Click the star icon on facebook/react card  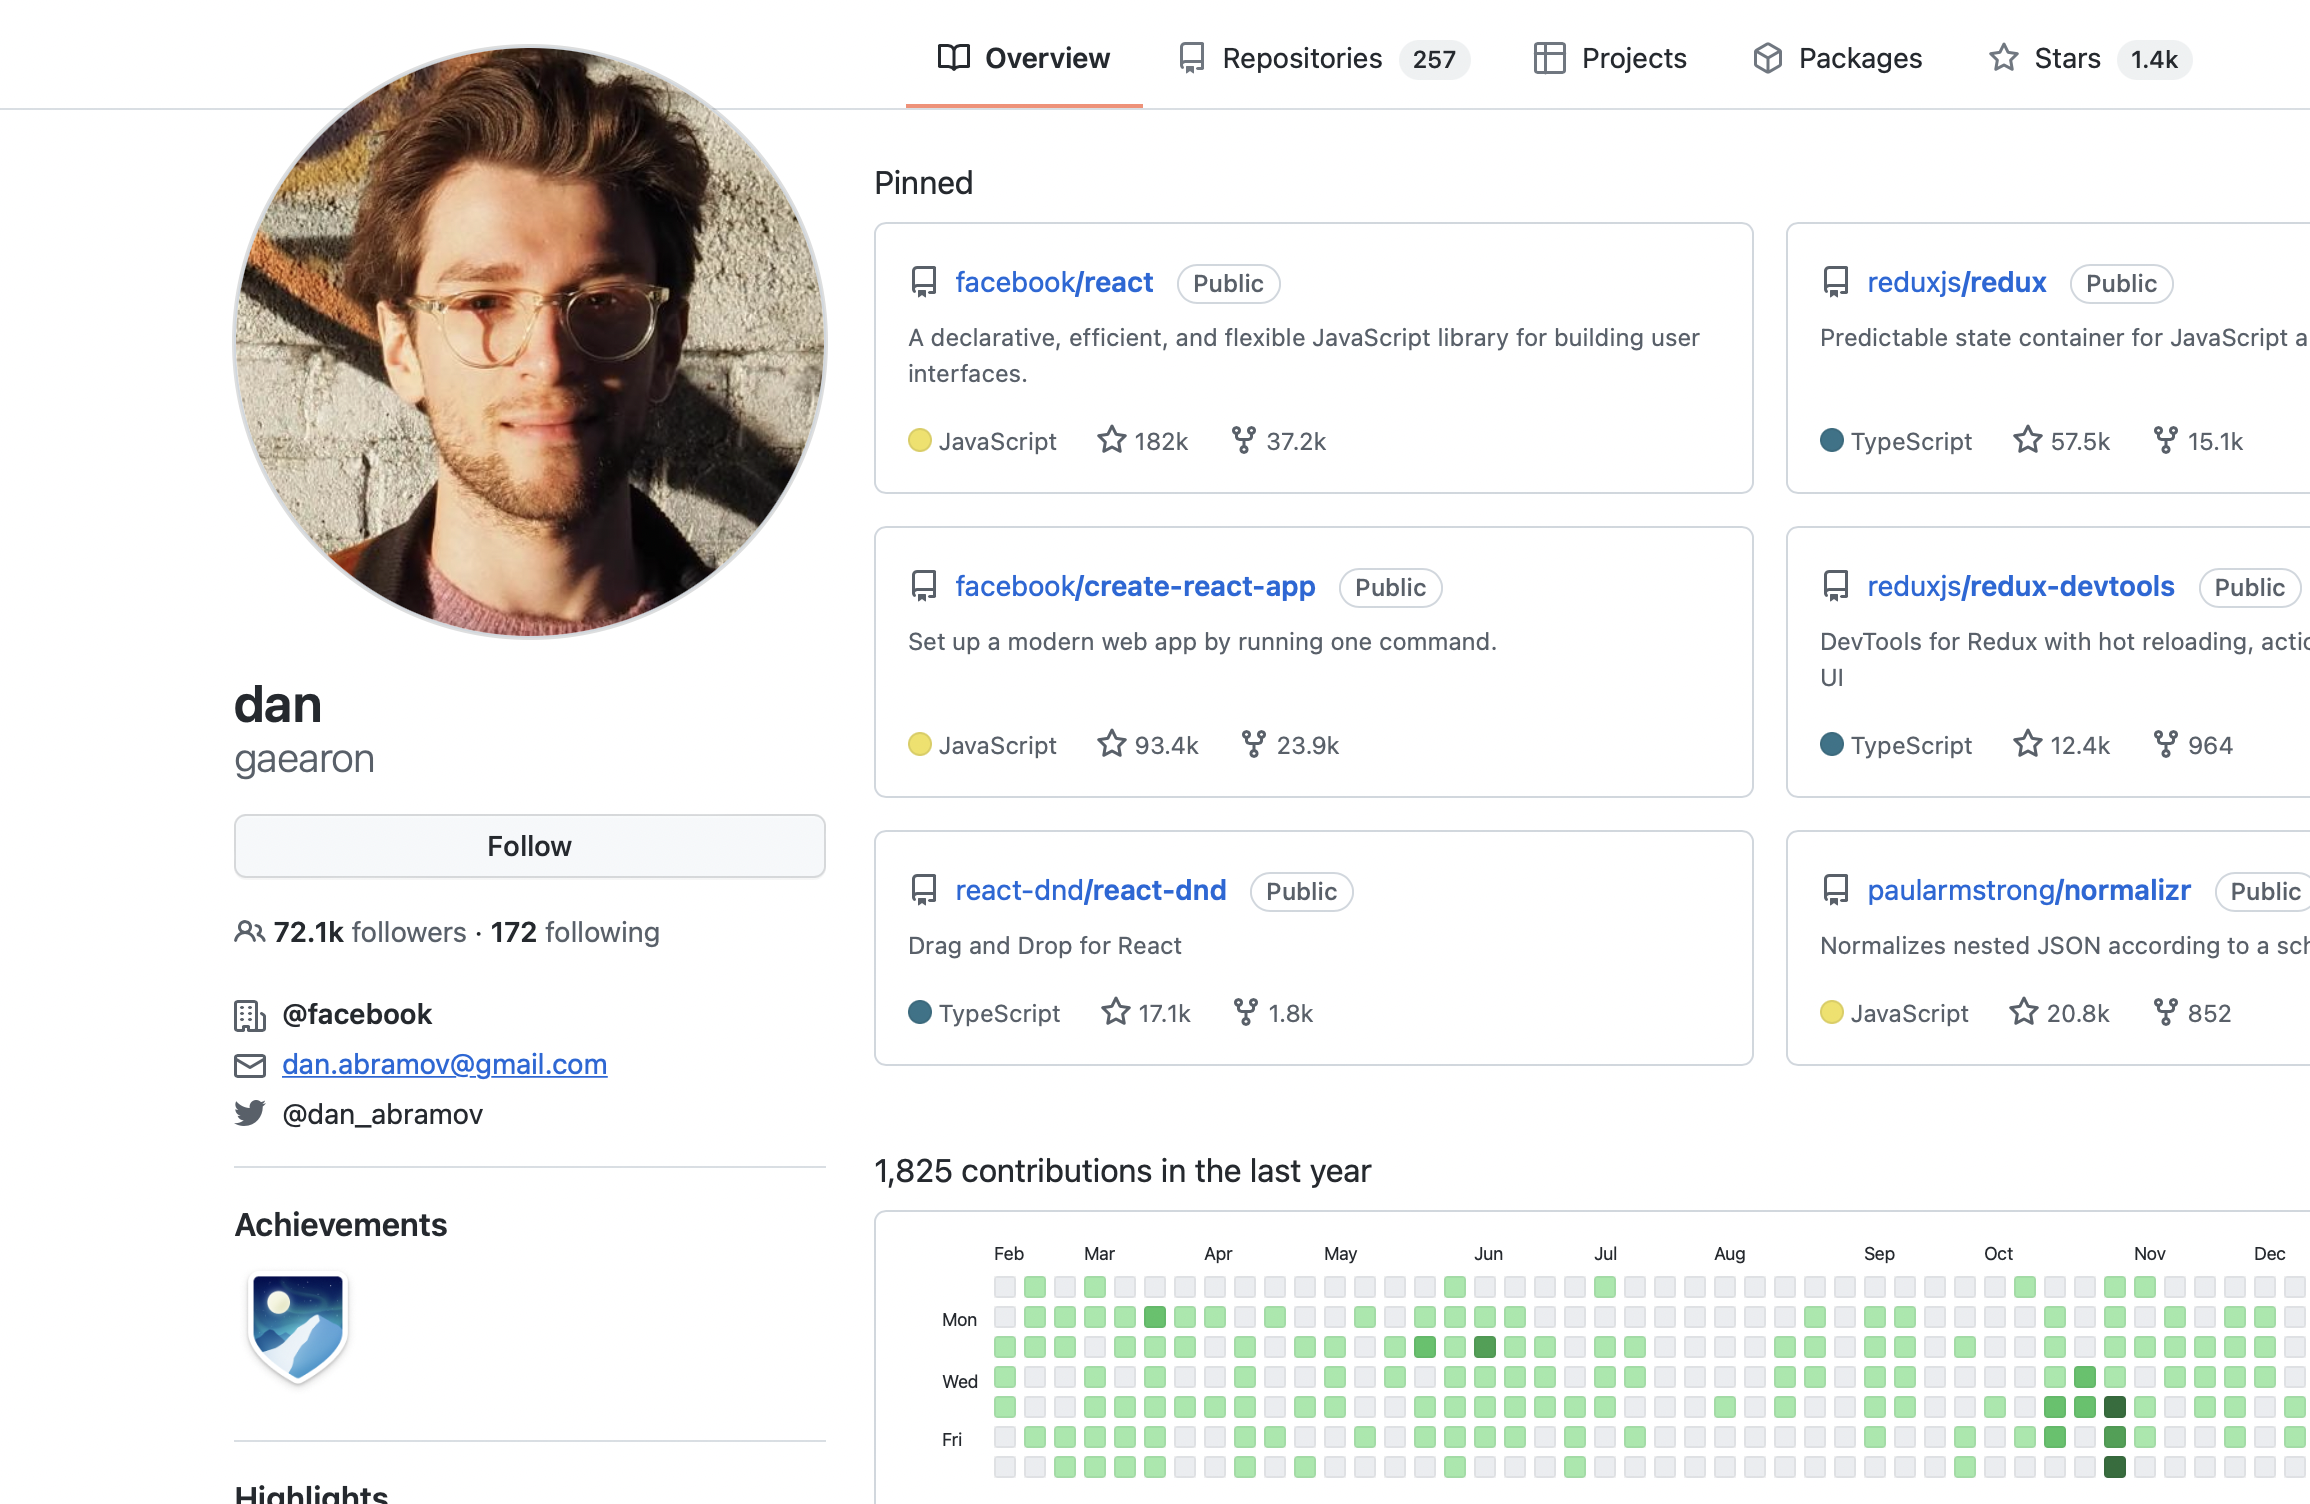(1111, 440)
